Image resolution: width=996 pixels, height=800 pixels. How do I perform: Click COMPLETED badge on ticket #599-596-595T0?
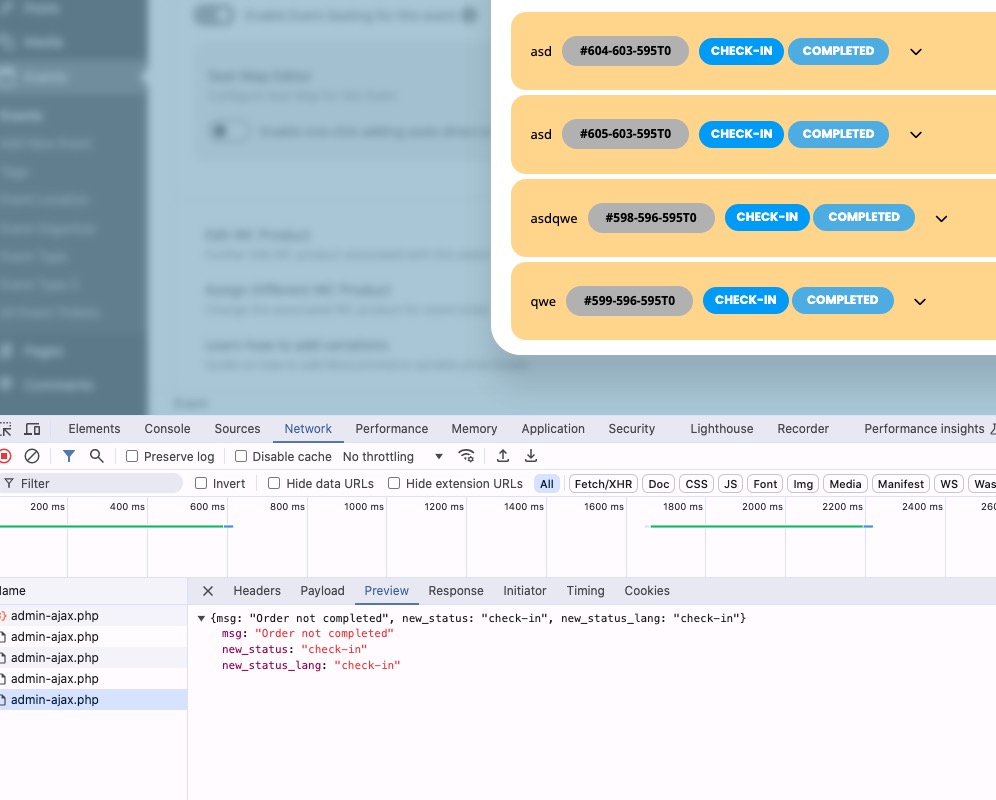[x=842, y=301]
